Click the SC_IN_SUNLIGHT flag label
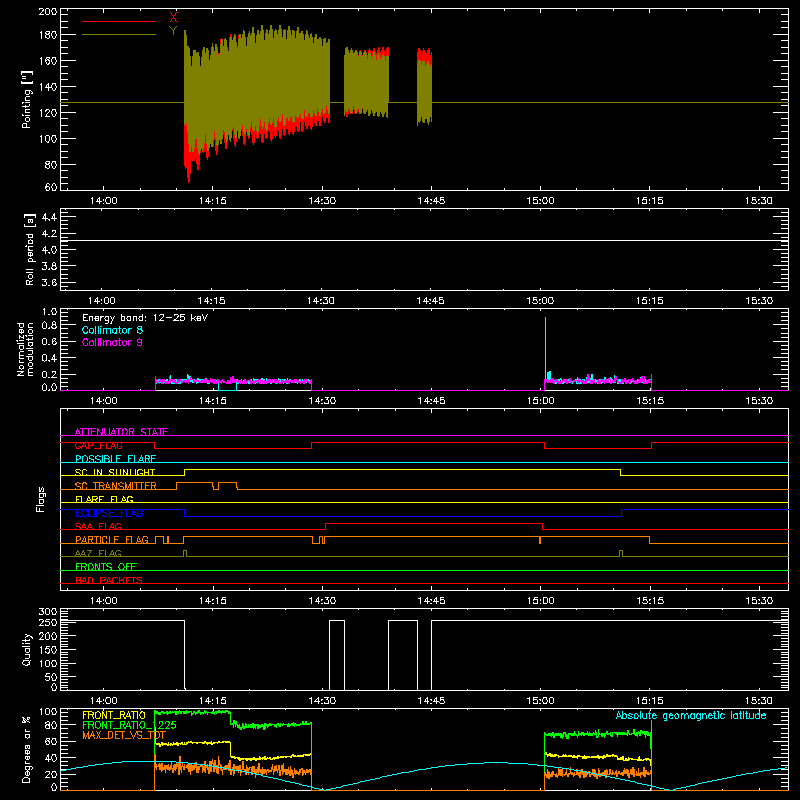The height and width of the screenshot is (800, 800). click(x=115, y=472)
